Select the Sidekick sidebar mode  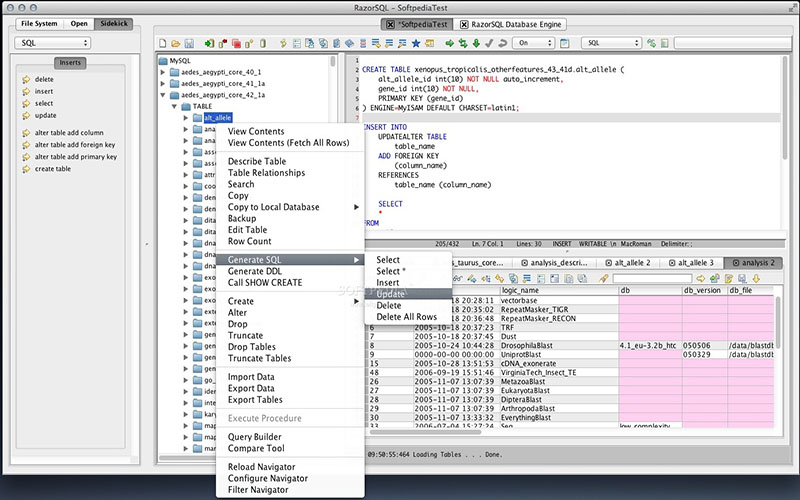coord(114,23)
